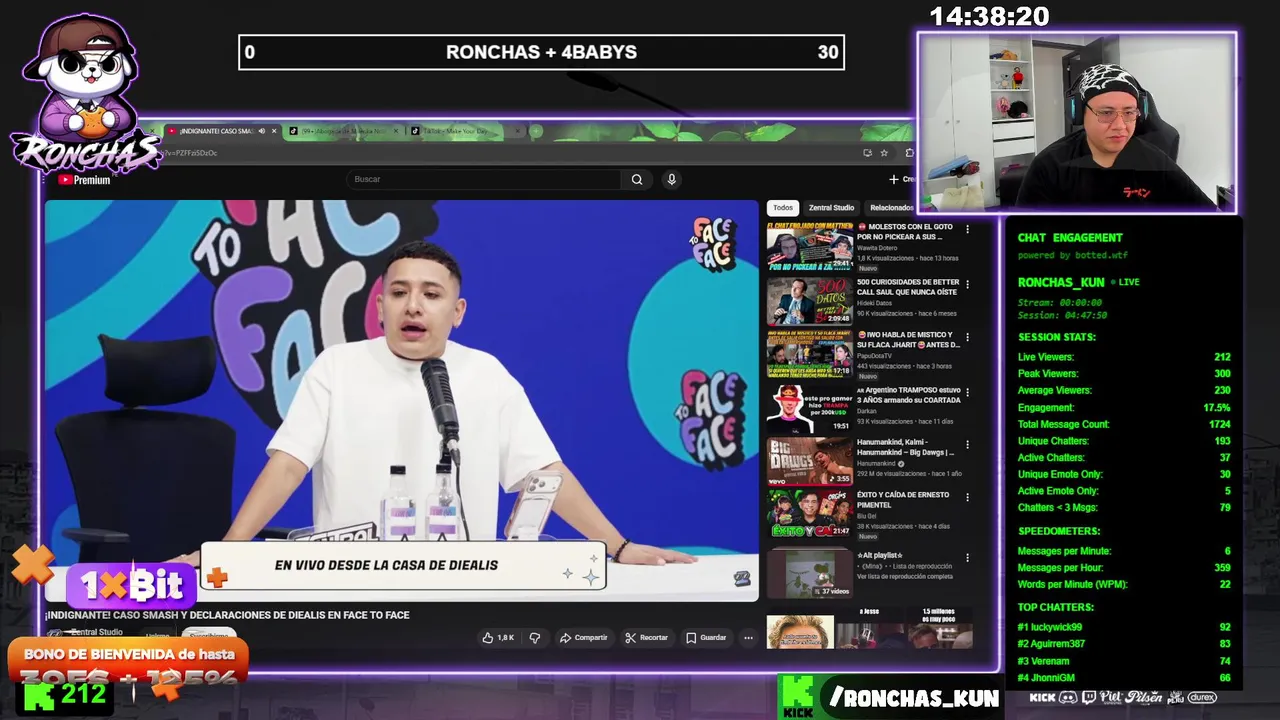Open options menu for Hanumankind Big Dawgs video
Screen dimensions: 1280x720
tap(967, 444)
